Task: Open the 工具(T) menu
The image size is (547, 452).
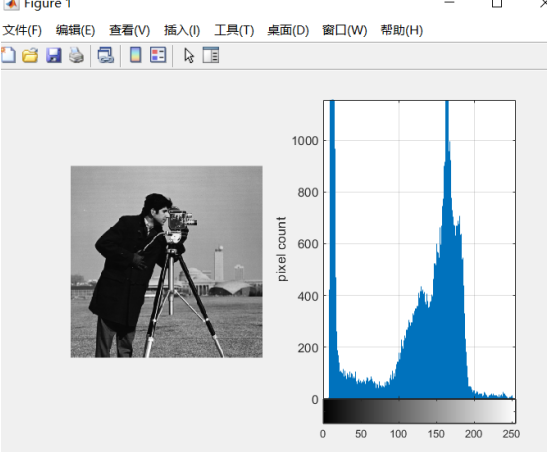Action: [x=234, y=30]
